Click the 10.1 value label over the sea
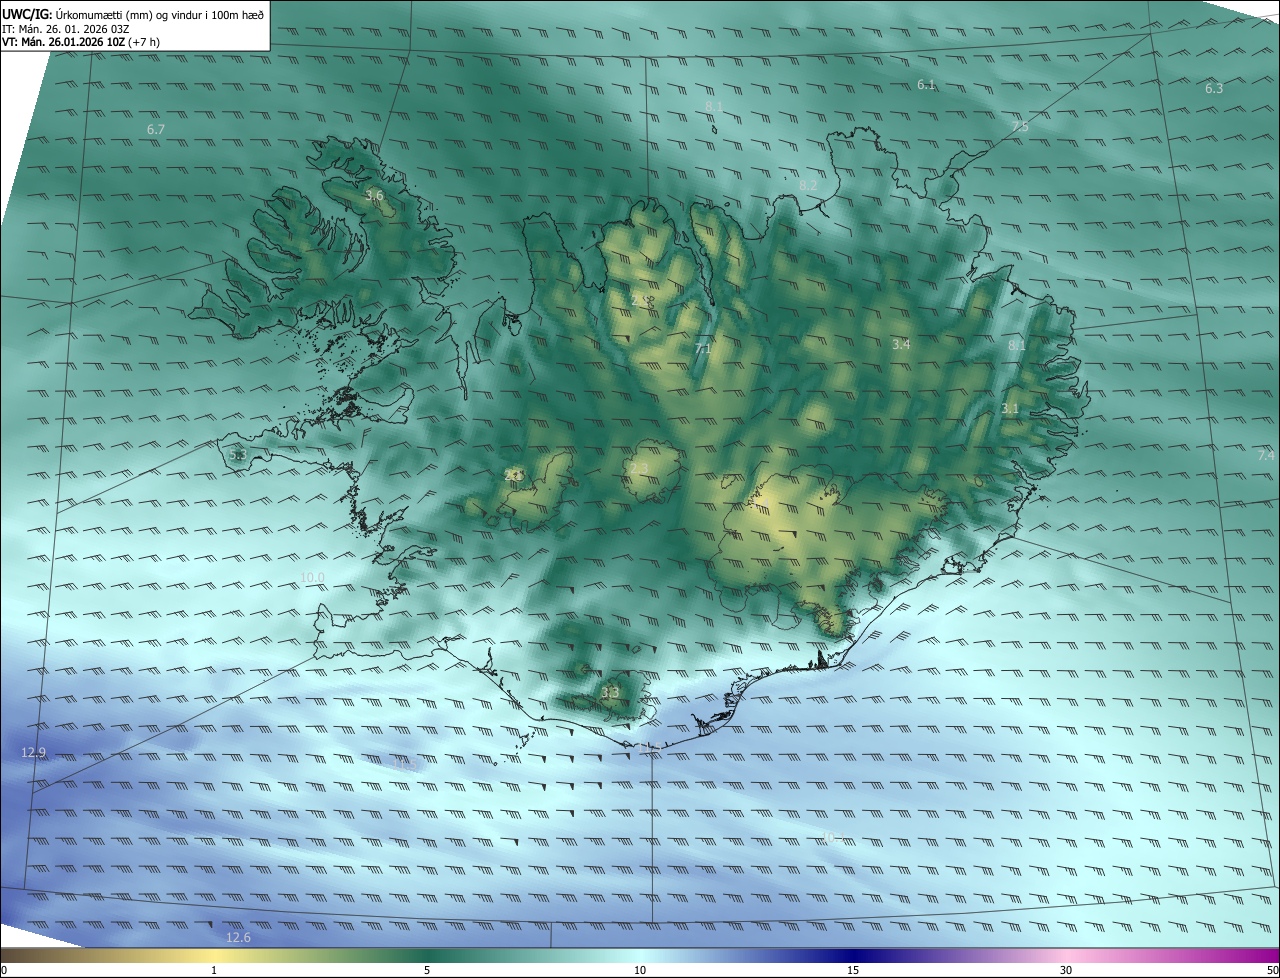The image size is (1280, 978). tap(831, 837)
